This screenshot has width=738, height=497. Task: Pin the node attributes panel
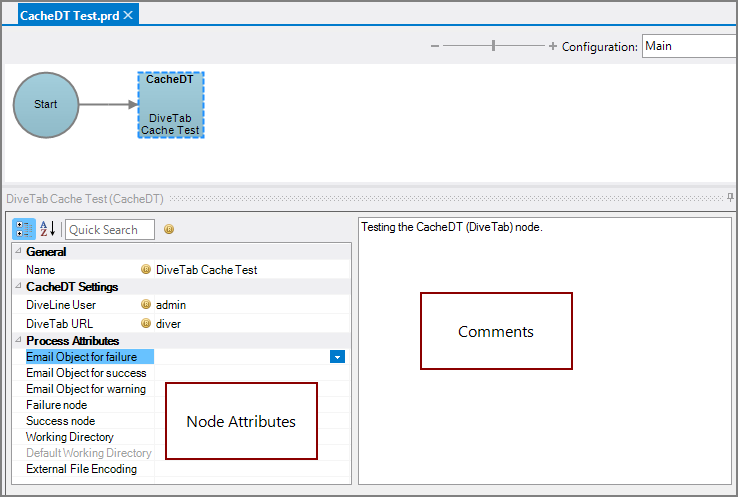tap(731, 198)
